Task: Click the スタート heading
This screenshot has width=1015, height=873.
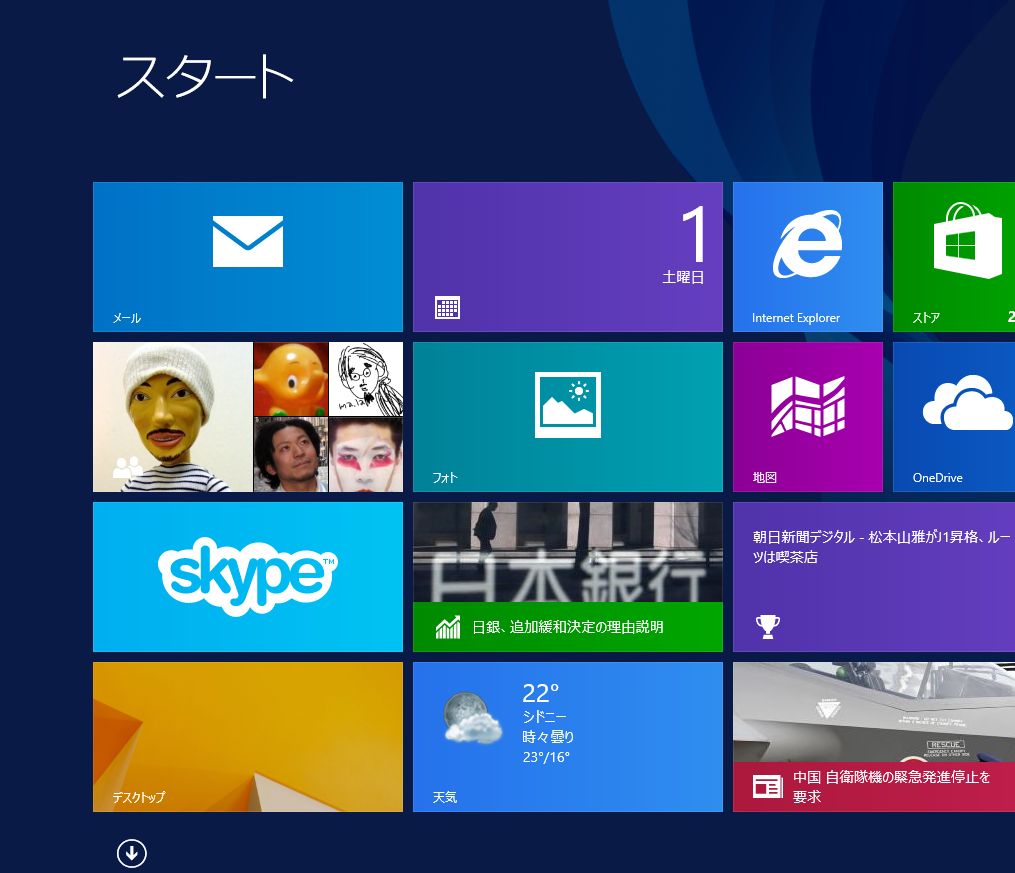Action: (205, 76)
